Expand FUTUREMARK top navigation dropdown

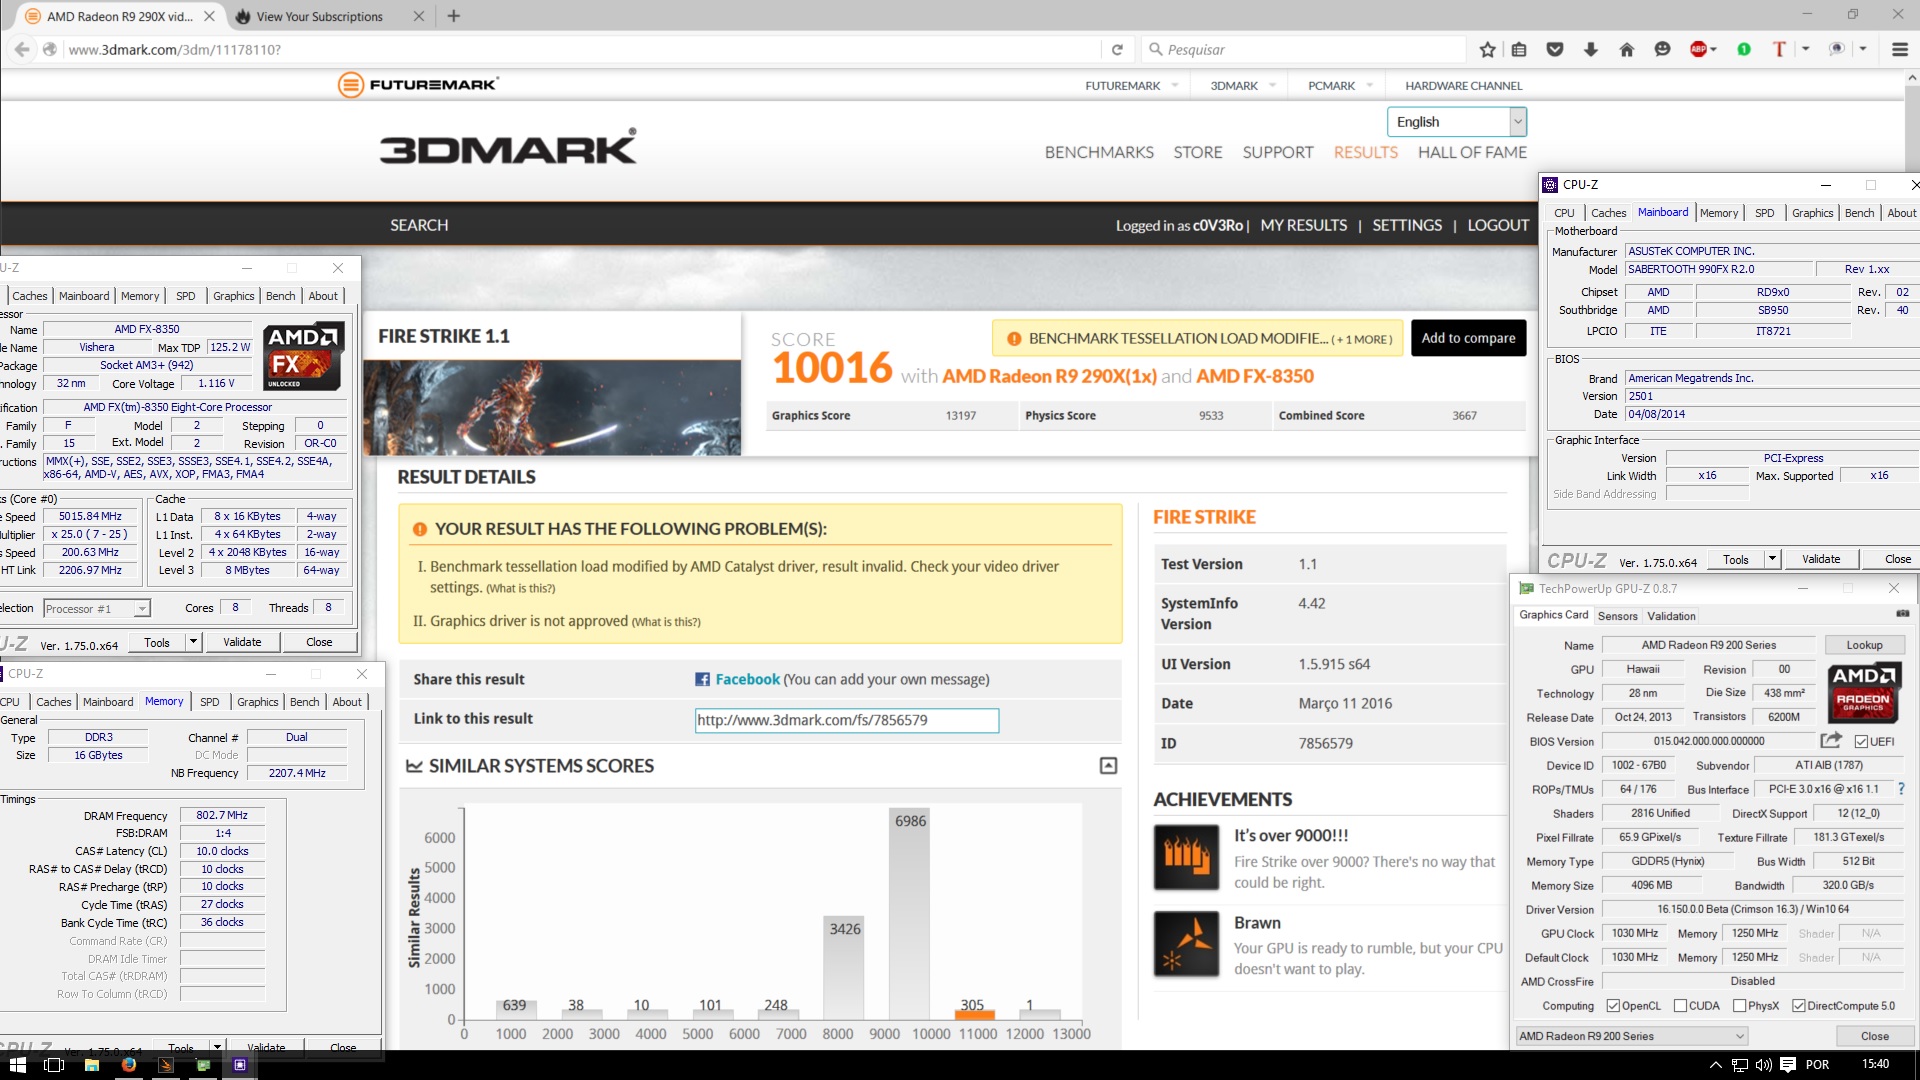tap(1175, 86)
